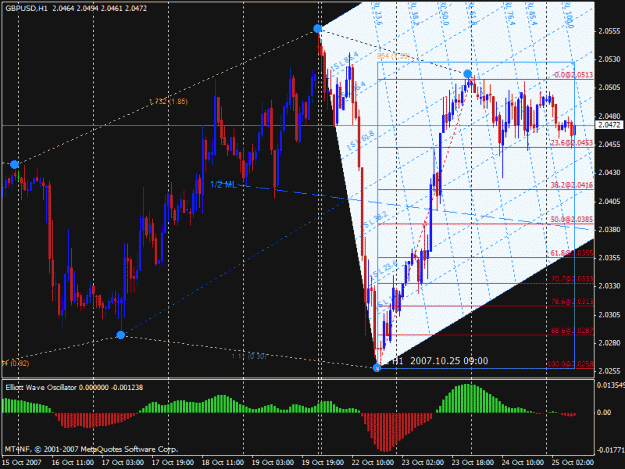Click the ISL 61.8 slanted line label
Viewport: 625px width, 469px height.
(361, 140)
